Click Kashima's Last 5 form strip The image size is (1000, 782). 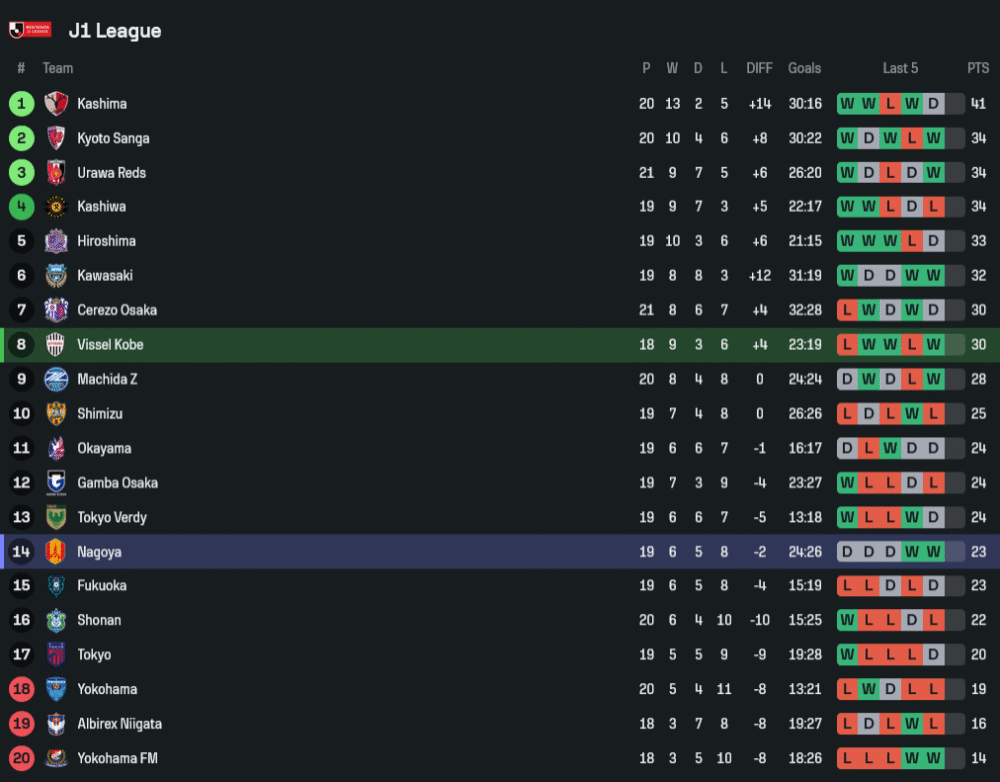click(900, 104)
